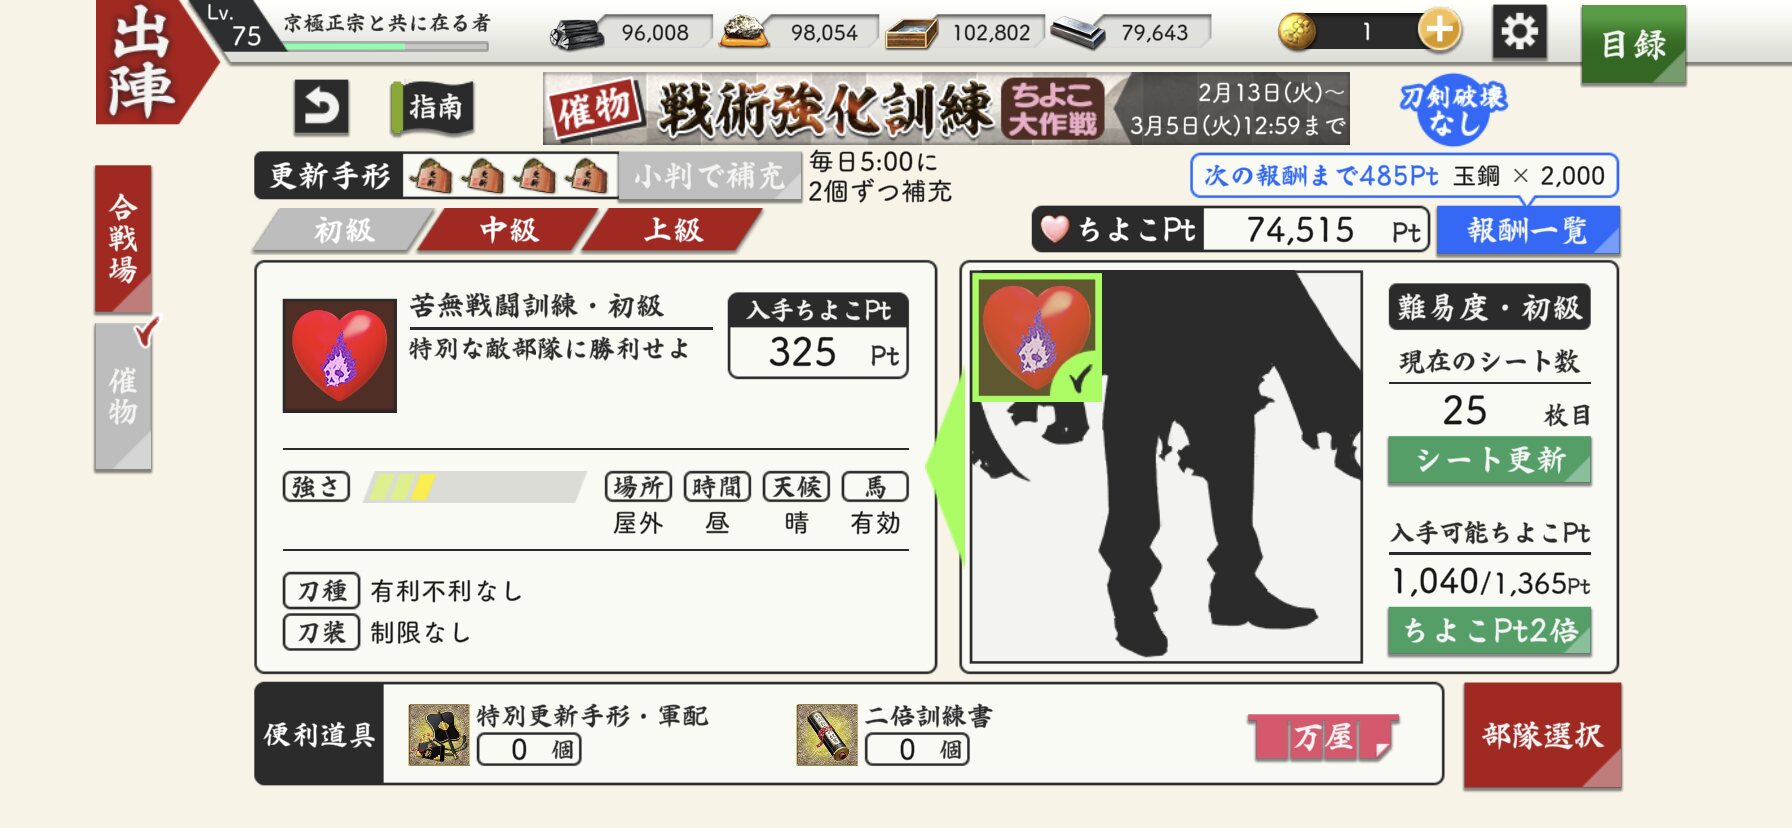This screenshot has height=828, width=1792.
Task: Open the settings gear icon
Action: click(x=1520, y=32)
